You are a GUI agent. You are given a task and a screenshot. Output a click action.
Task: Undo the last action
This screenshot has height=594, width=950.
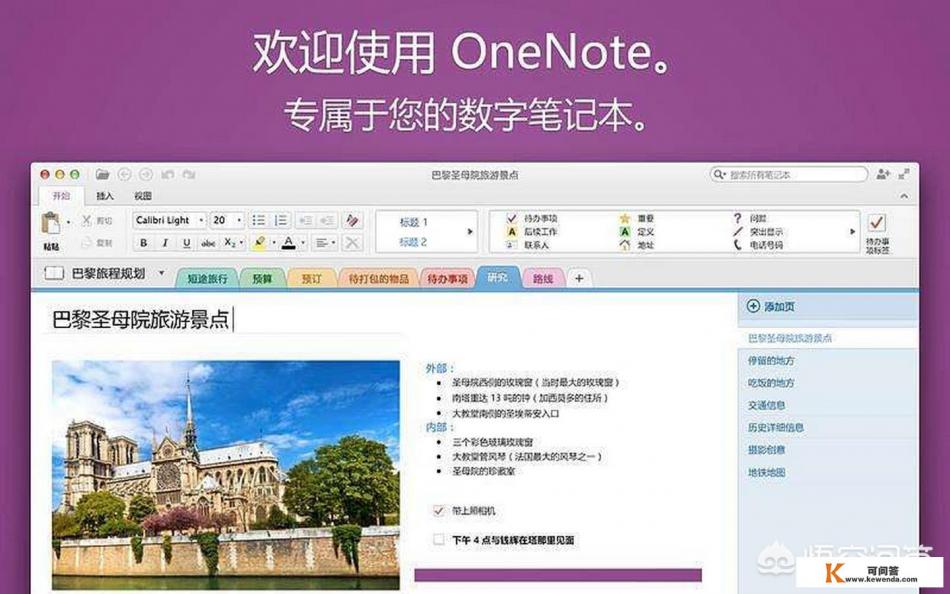tap(167, 175)
